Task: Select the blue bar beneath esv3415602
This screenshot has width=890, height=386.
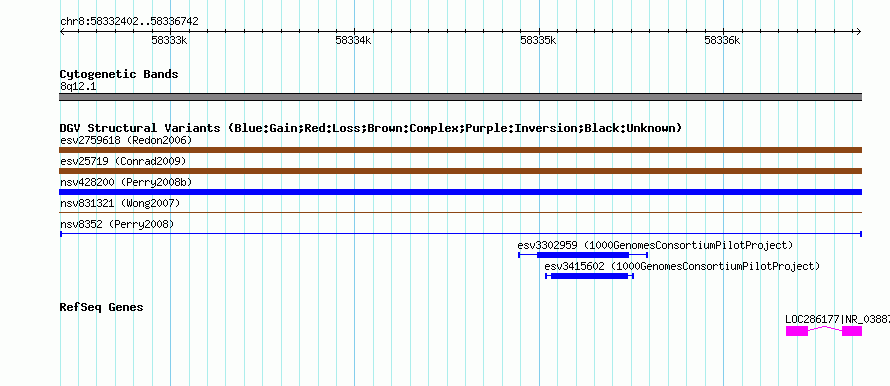Action: 590,276
